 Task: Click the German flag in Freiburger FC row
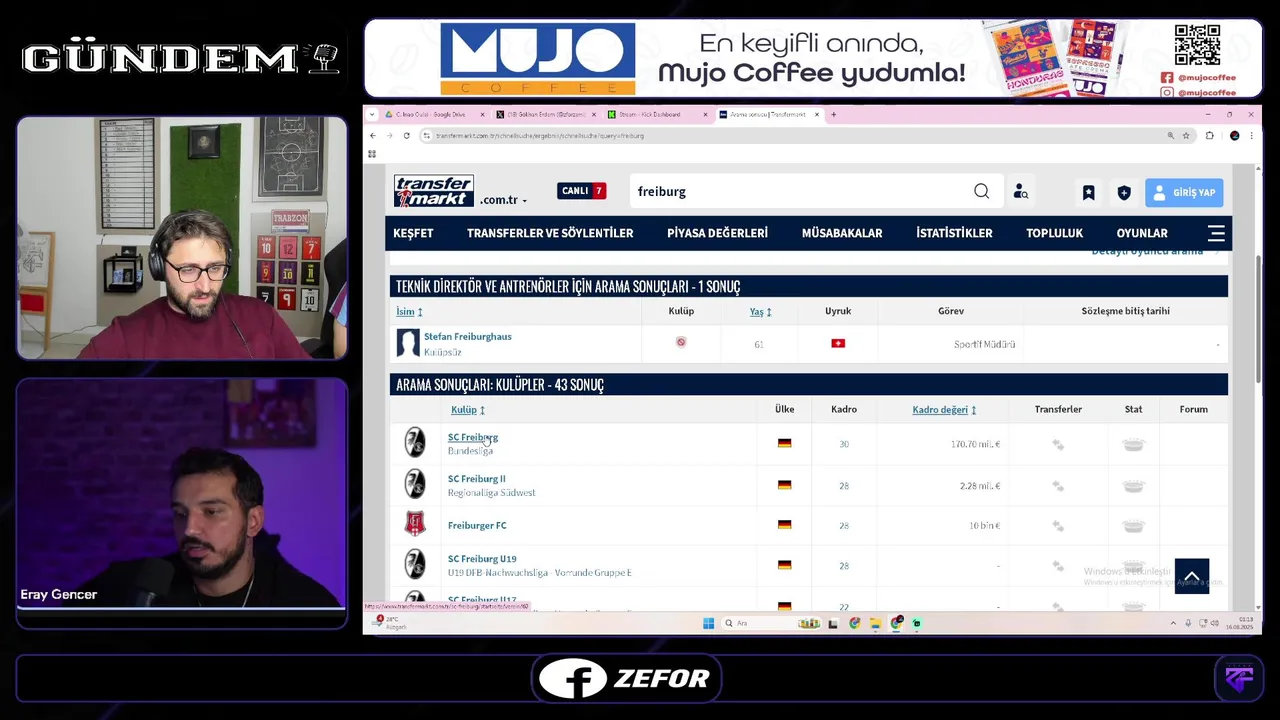pos(784,524)
